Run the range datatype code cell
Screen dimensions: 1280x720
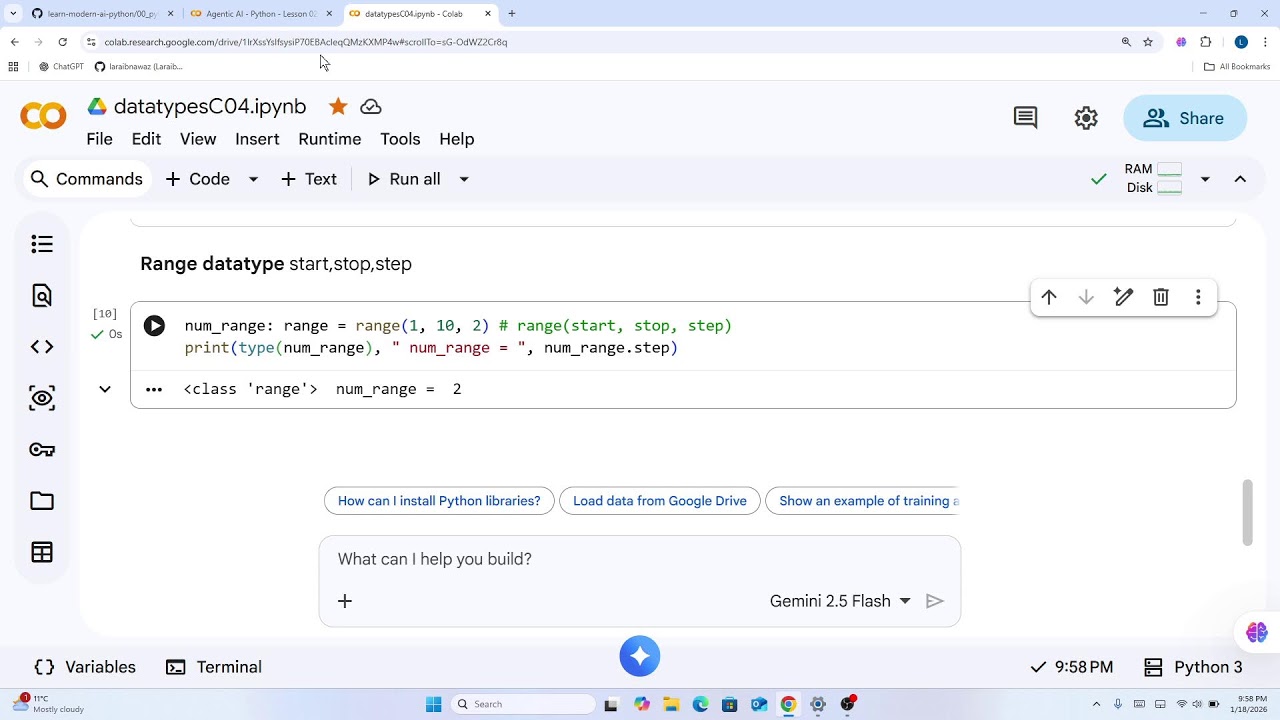click(154, 326)
